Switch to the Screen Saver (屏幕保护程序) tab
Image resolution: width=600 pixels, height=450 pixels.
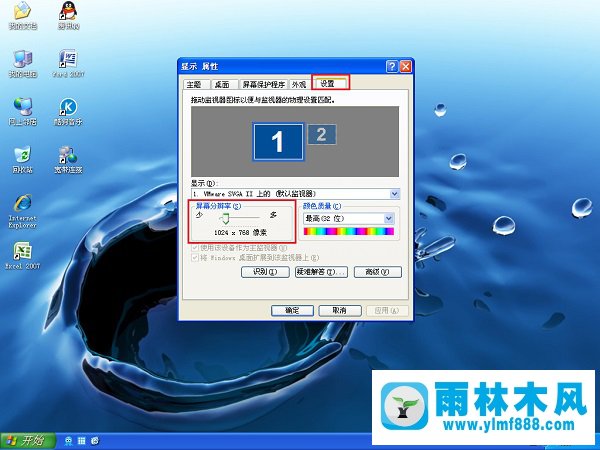tap(264, 85)
